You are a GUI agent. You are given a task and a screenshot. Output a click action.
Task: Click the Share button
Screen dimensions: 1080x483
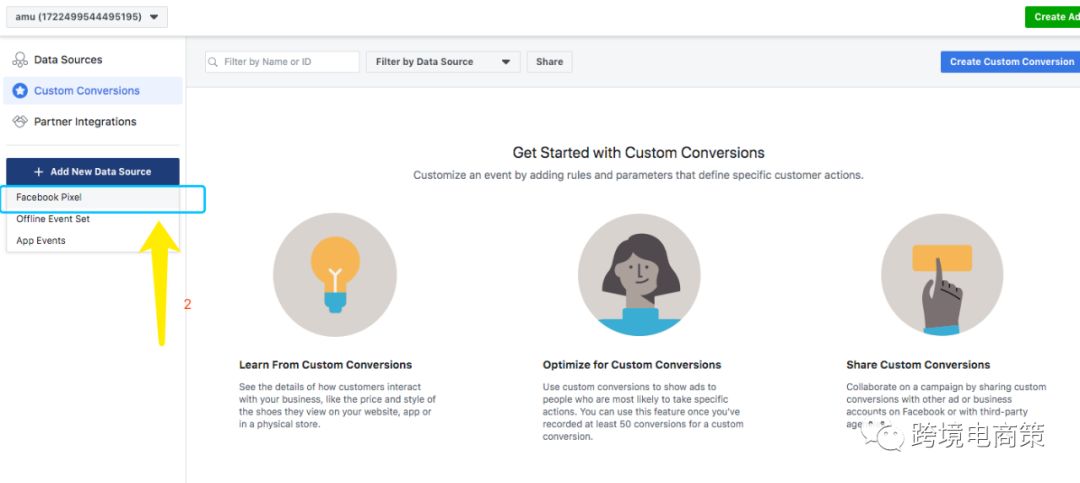click(550, 62)
